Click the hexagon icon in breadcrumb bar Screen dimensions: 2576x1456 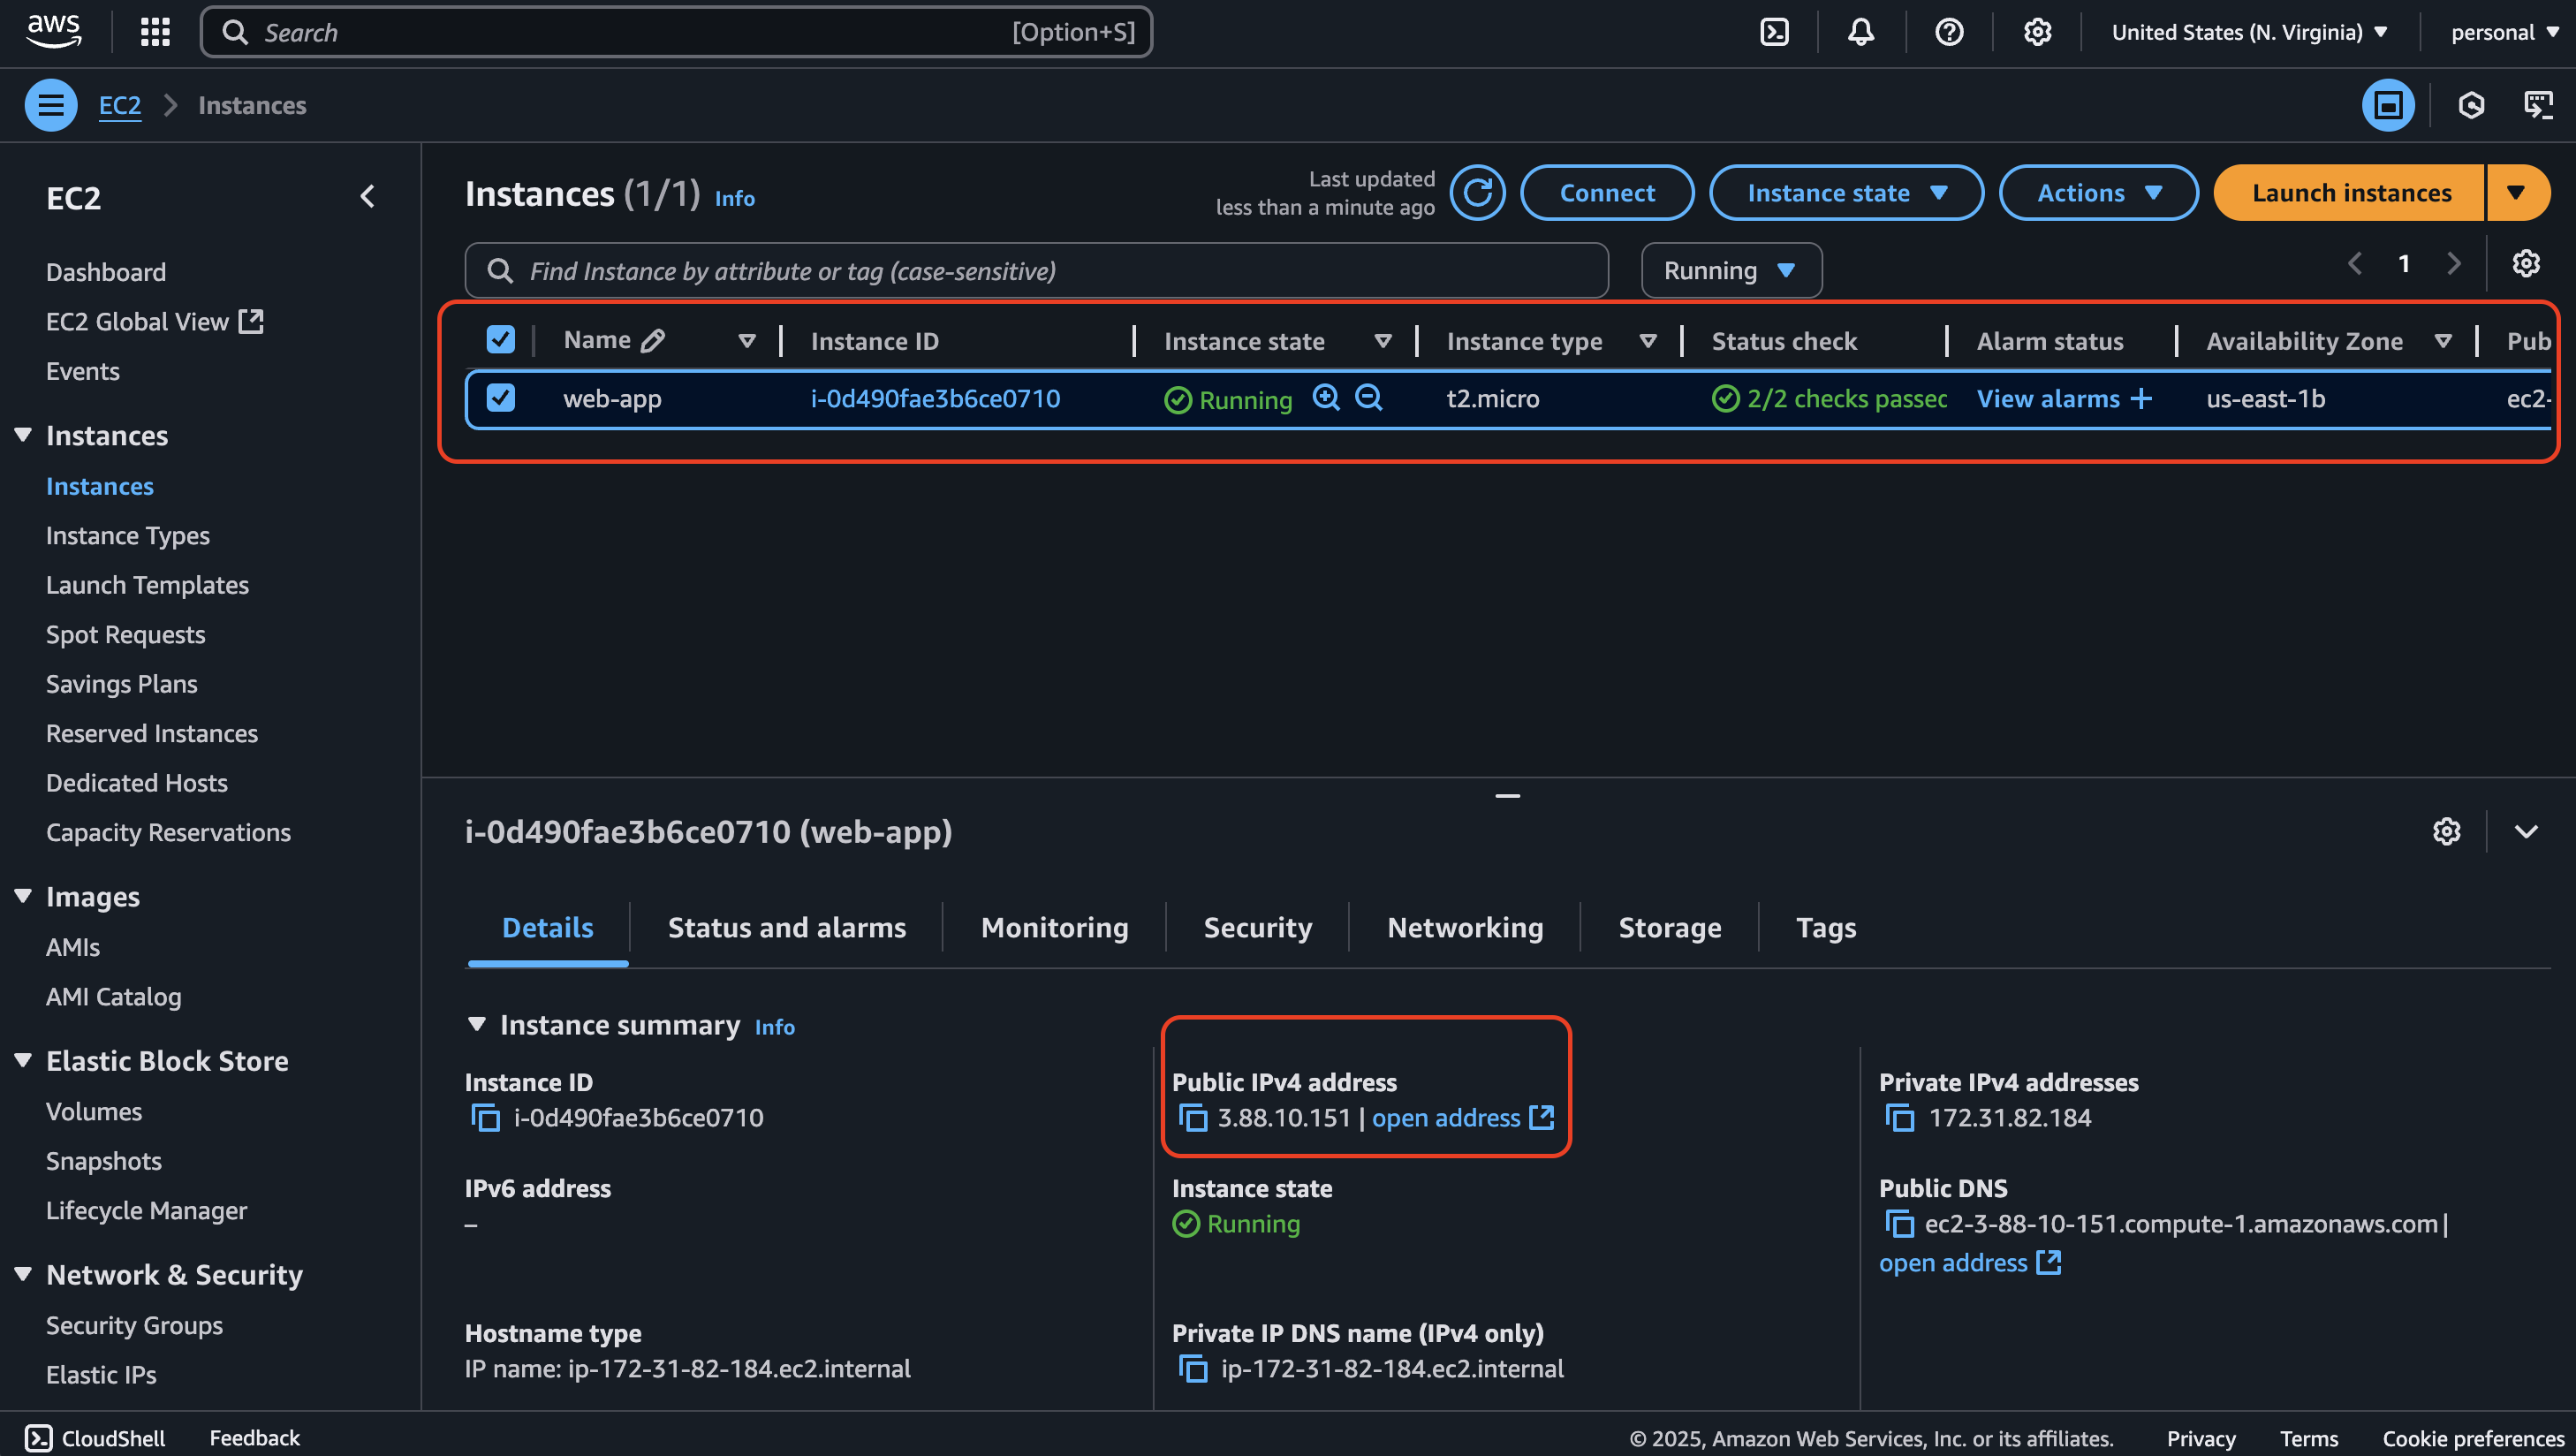click(2471, 105)
